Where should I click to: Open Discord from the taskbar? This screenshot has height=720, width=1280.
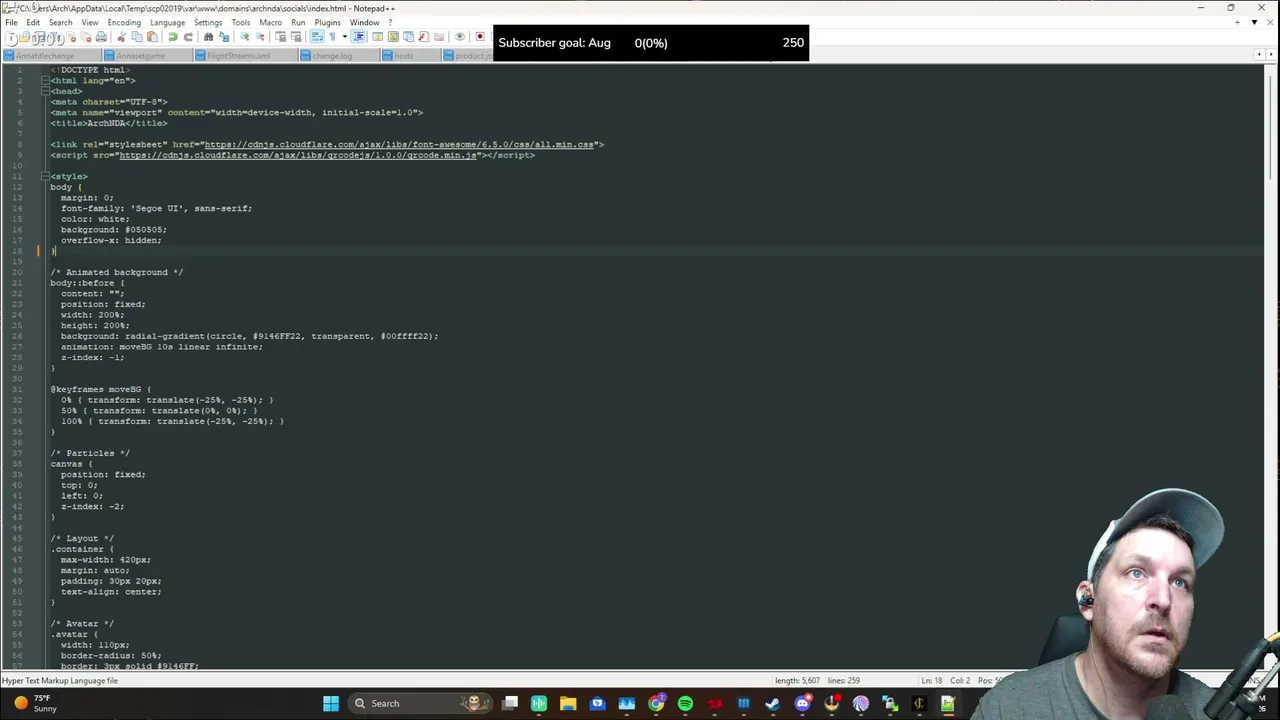pos(802,703)
